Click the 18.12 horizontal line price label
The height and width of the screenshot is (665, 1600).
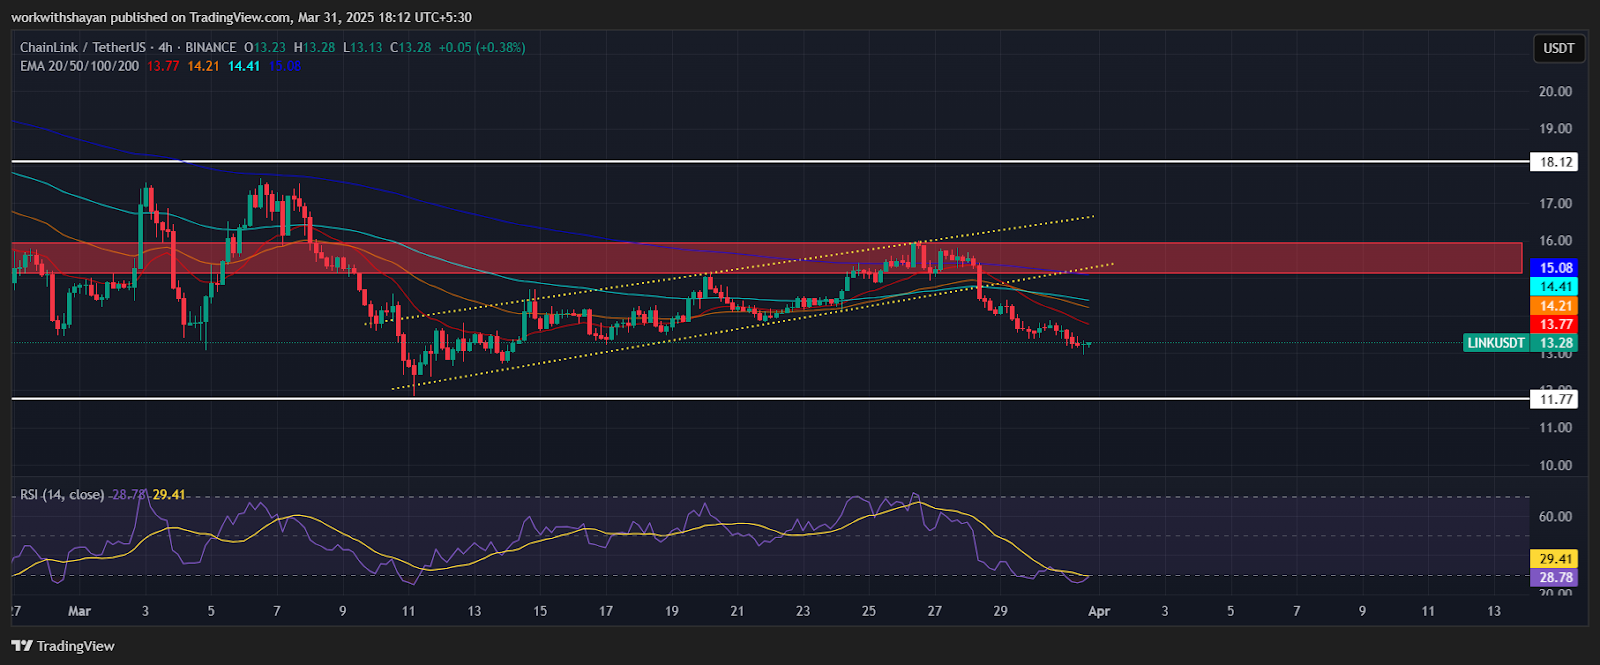1555,162
